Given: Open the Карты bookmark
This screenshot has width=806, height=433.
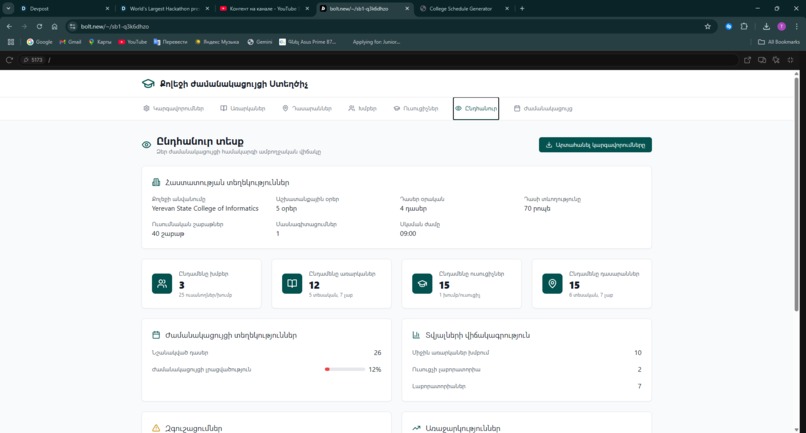Looking at the screenshot, I should (x=100, y=42).
